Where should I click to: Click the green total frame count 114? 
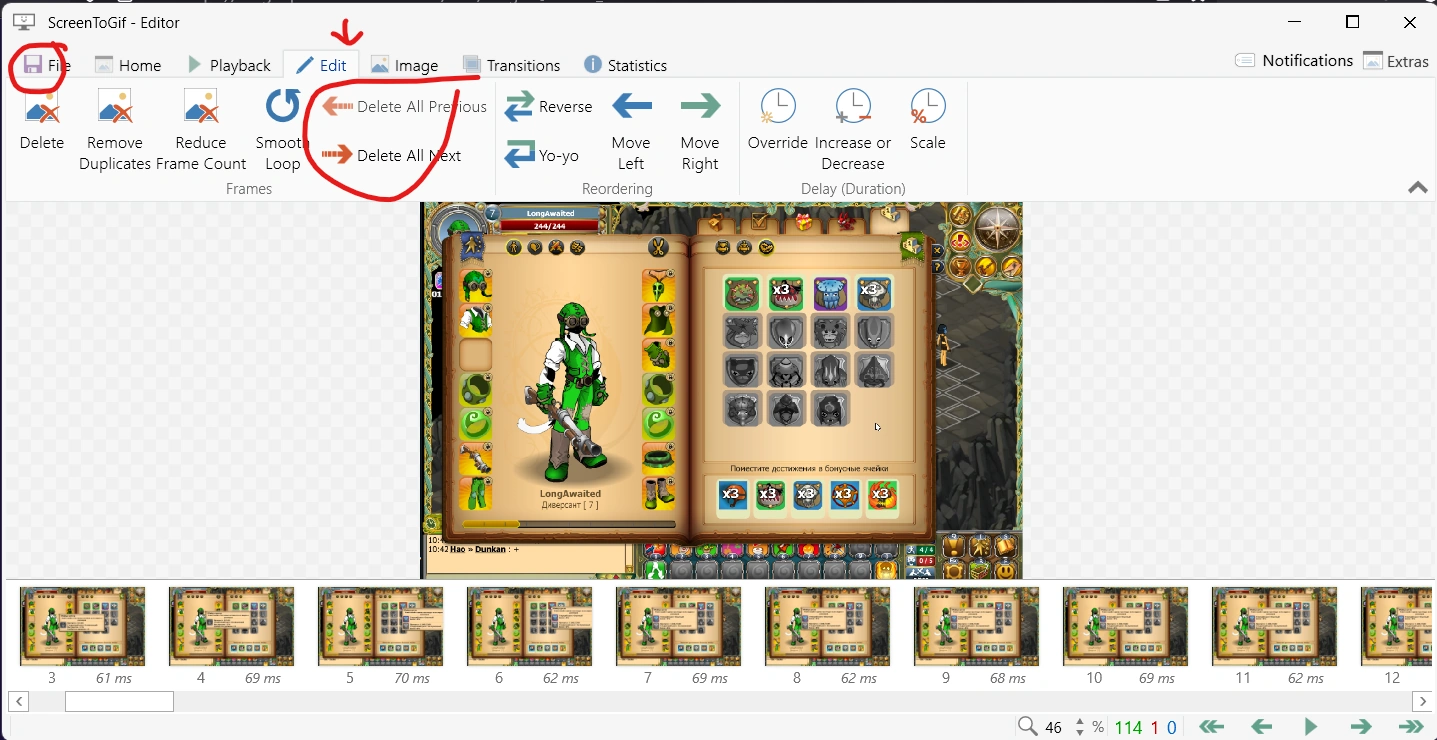coord(1128,727)
